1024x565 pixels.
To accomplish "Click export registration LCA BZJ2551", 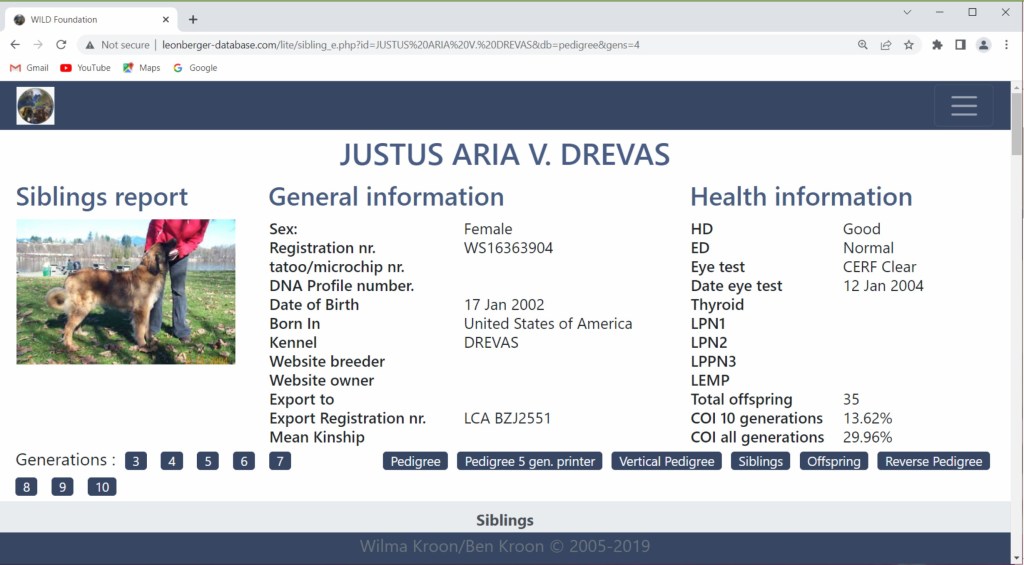I will [x=507, y=419].
